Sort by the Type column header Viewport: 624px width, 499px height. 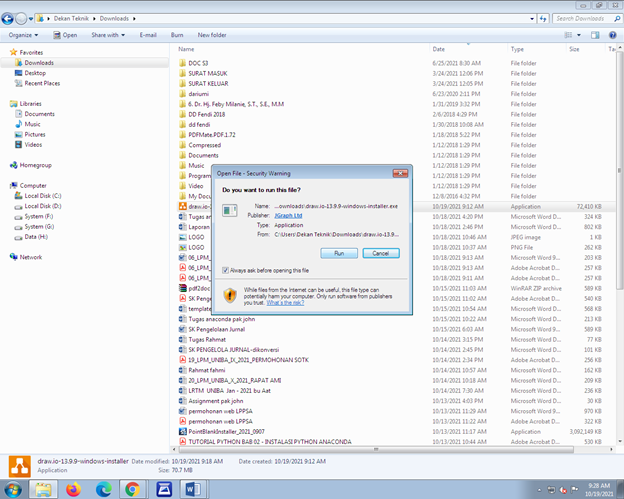[x=517, y=49]
